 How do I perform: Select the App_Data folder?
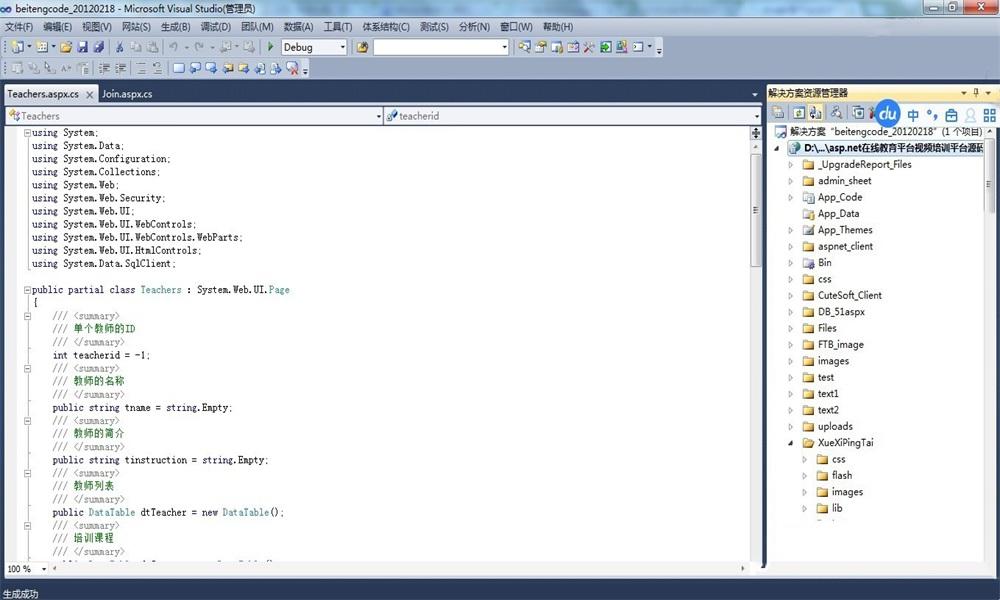[838, 214]
